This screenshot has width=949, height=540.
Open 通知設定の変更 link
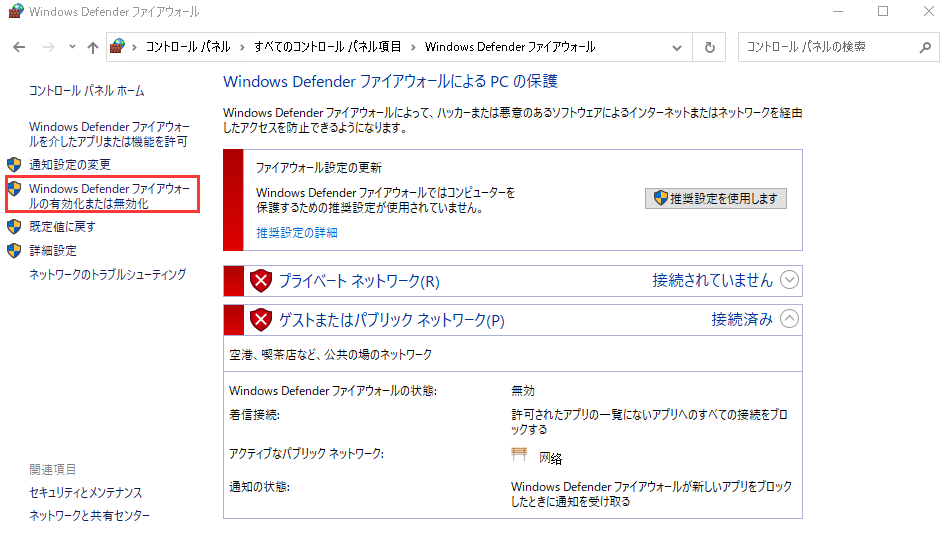[x=70, y=164]
